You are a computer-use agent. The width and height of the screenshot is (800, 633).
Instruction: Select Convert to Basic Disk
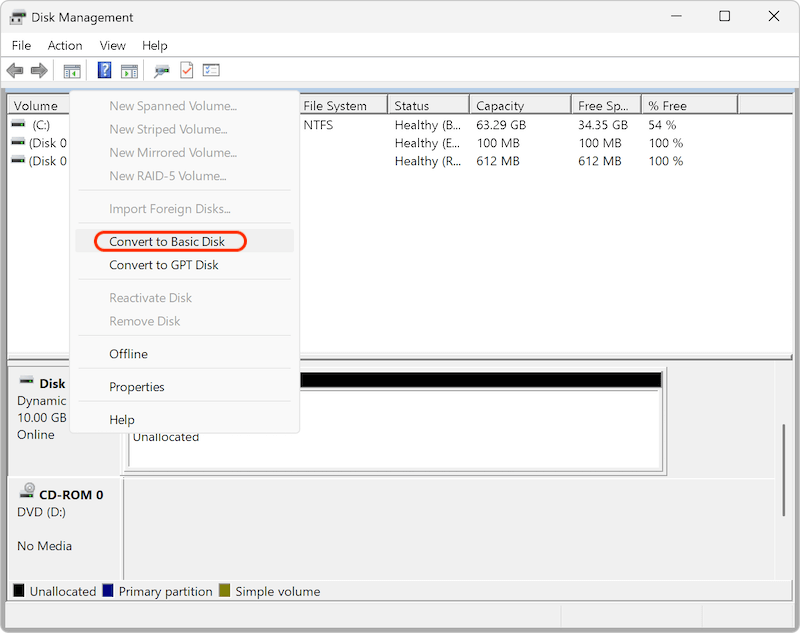coord(169,241)
